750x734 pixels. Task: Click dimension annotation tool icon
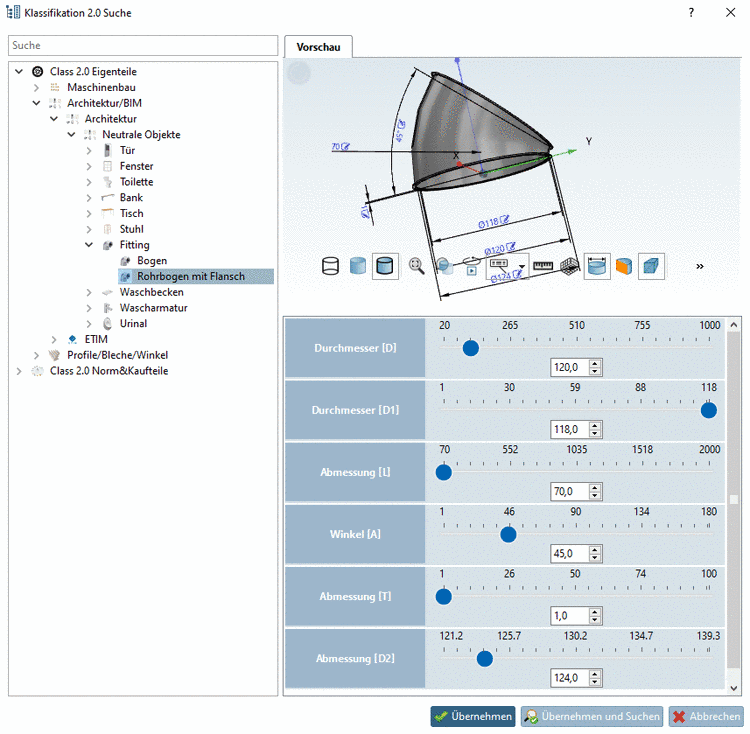point(499,264)
